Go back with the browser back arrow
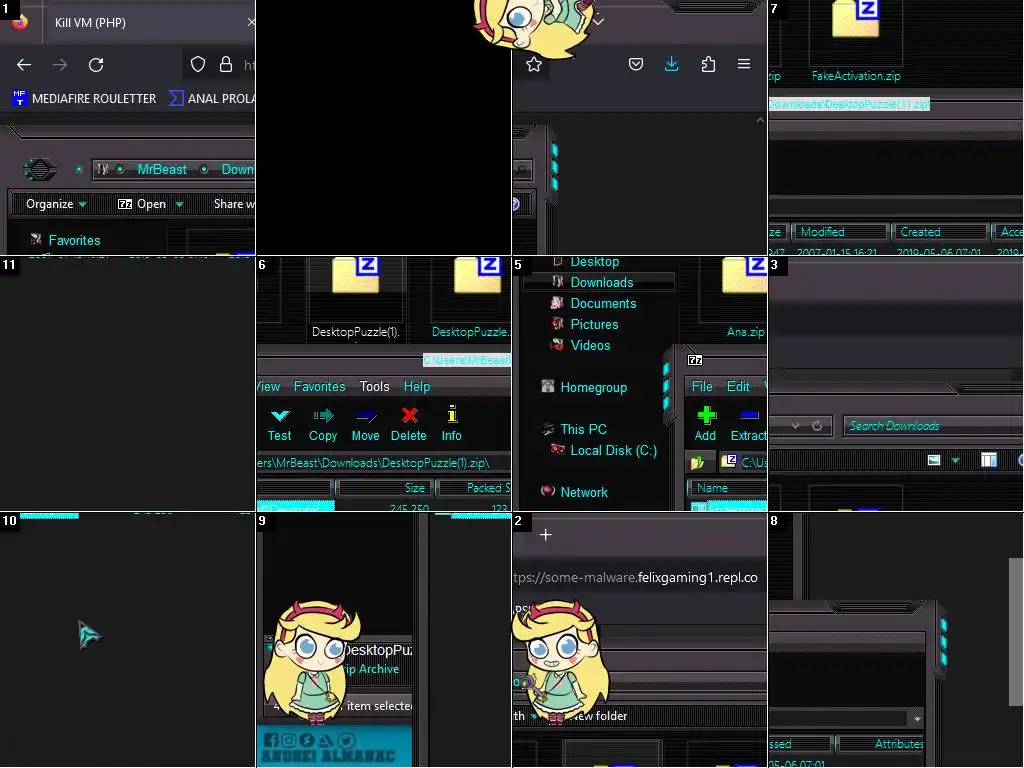Viewport: 1024px width, 768px height. (x=24, y=65)
